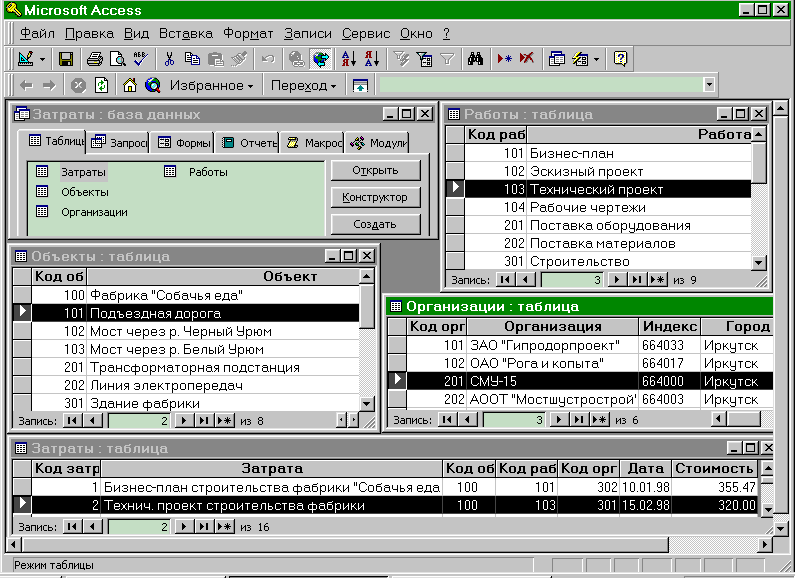795x578 pixels.
Task: Click the web toolbar Back arrow
Action: click(x=26, y=85)
